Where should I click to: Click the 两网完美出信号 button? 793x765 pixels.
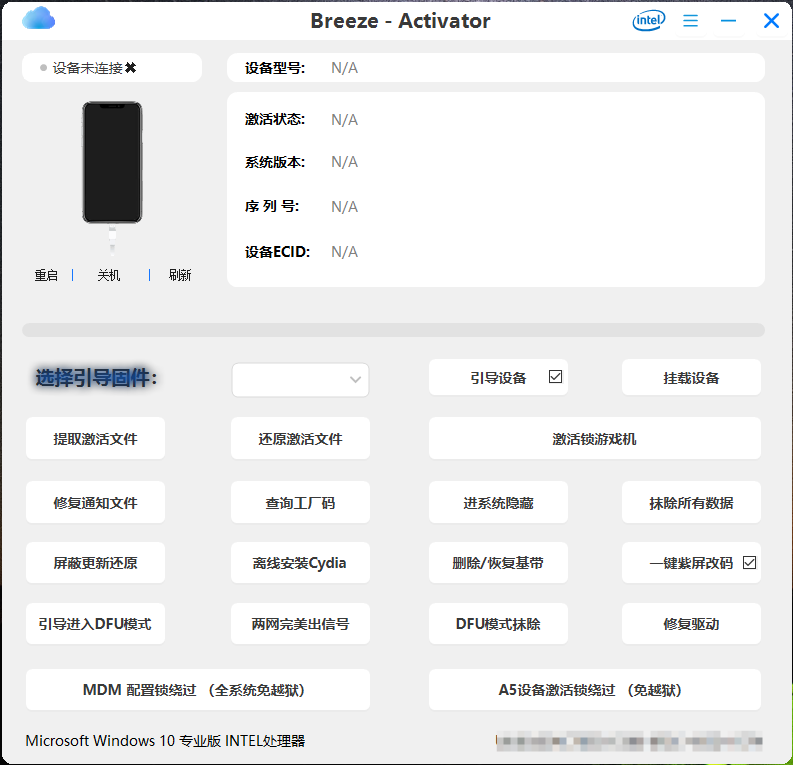click(x=300, y=623)
